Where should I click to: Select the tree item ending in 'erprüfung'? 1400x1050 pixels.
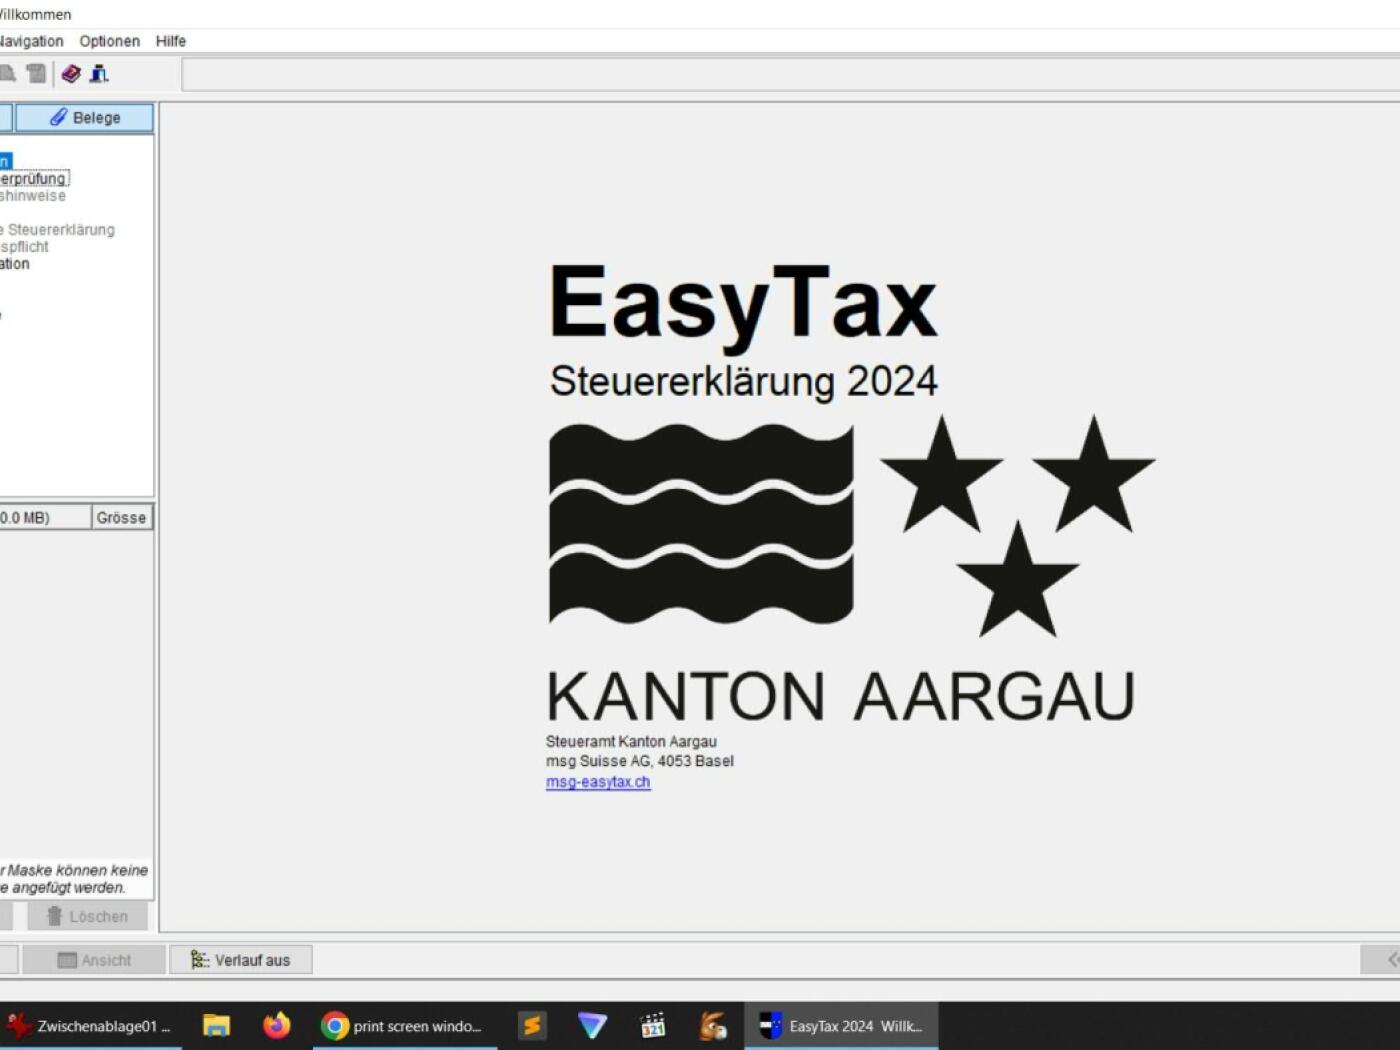tap(33, 179)
